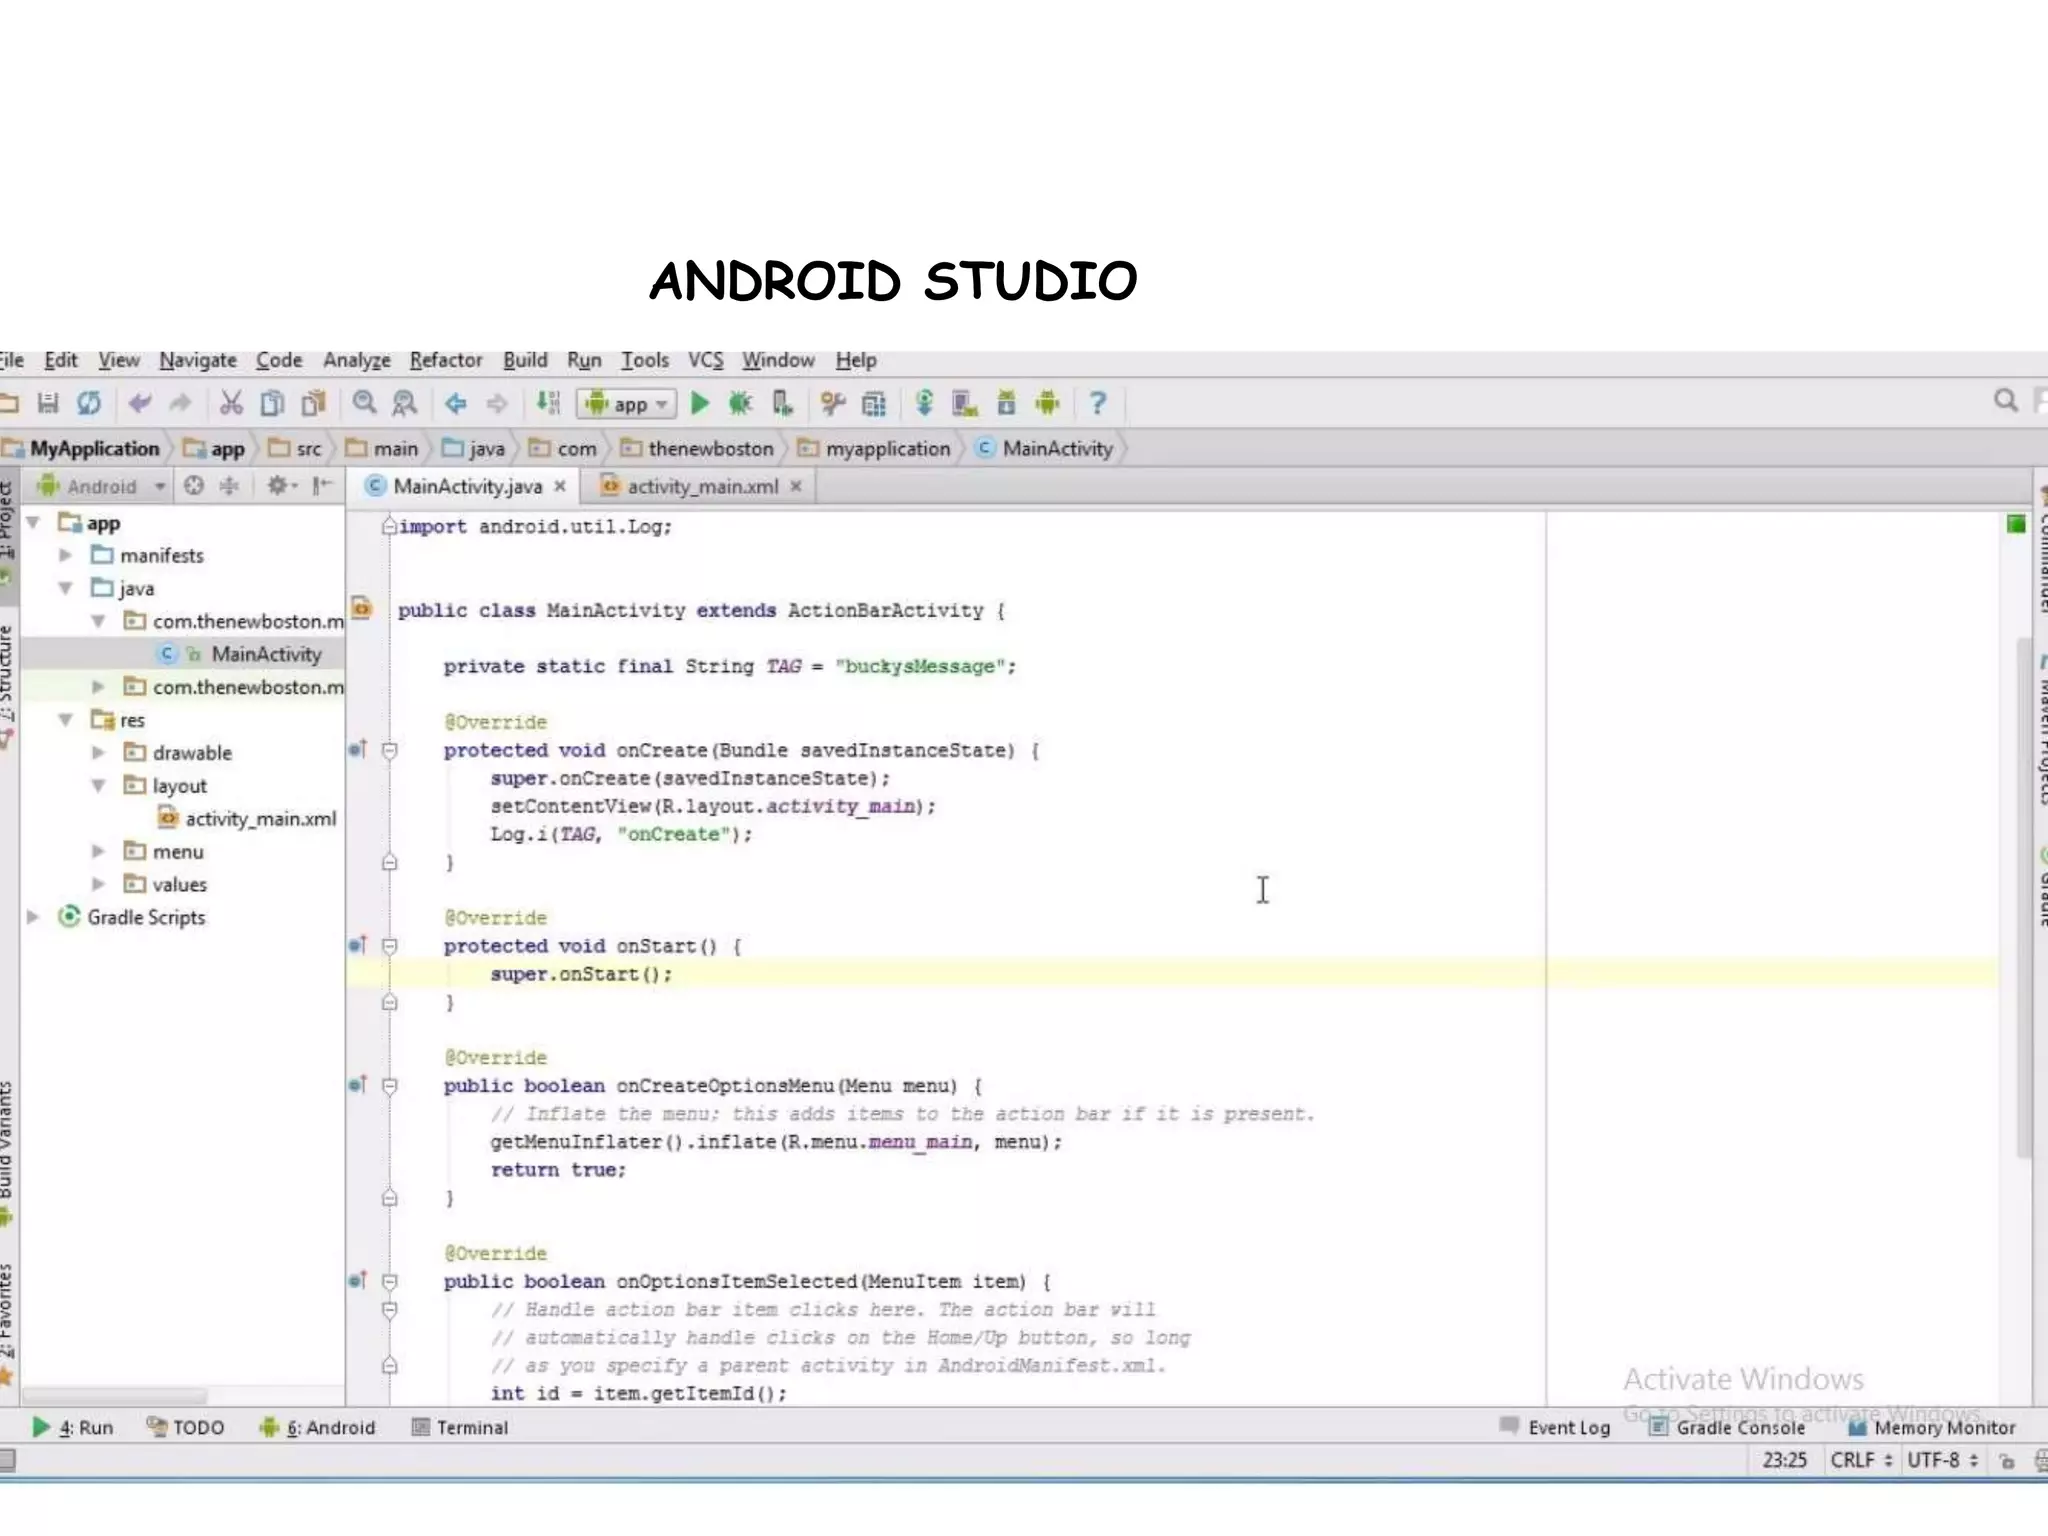
Task: Collapse the java folder node
Action: [65, 588]
